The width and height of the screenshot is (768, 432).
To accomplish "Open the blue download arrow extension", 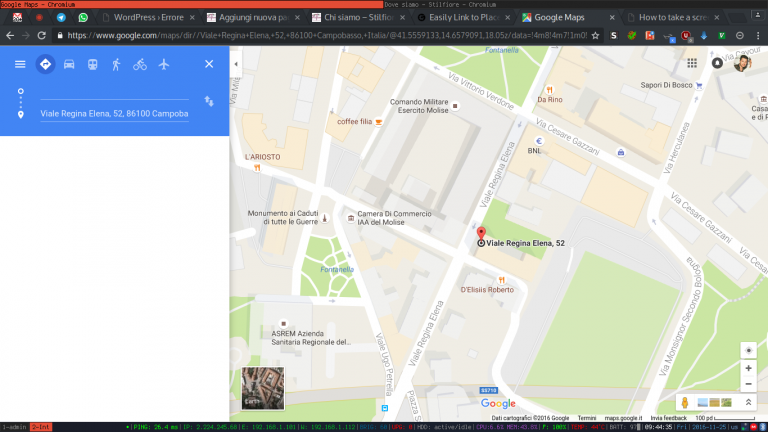I will click(704, 35).
